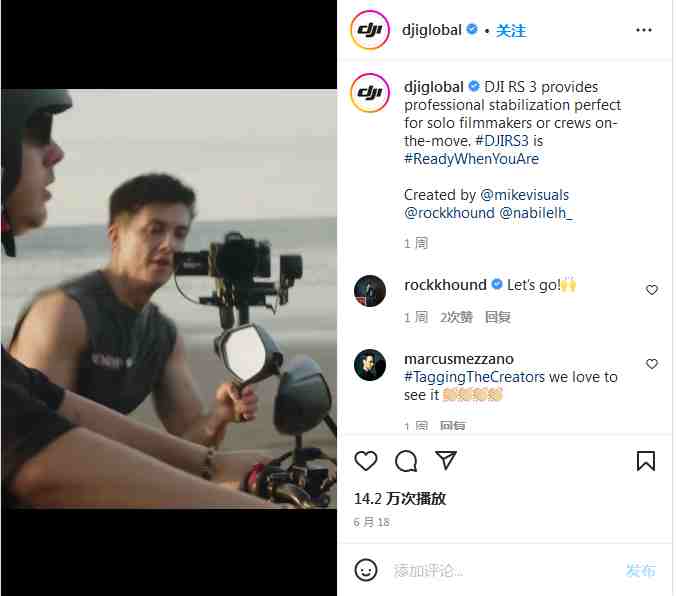Viewport: 676px width, 596px height.
Task: Like marcusmezzano's comment with the small heart
Action: point(651,364)
